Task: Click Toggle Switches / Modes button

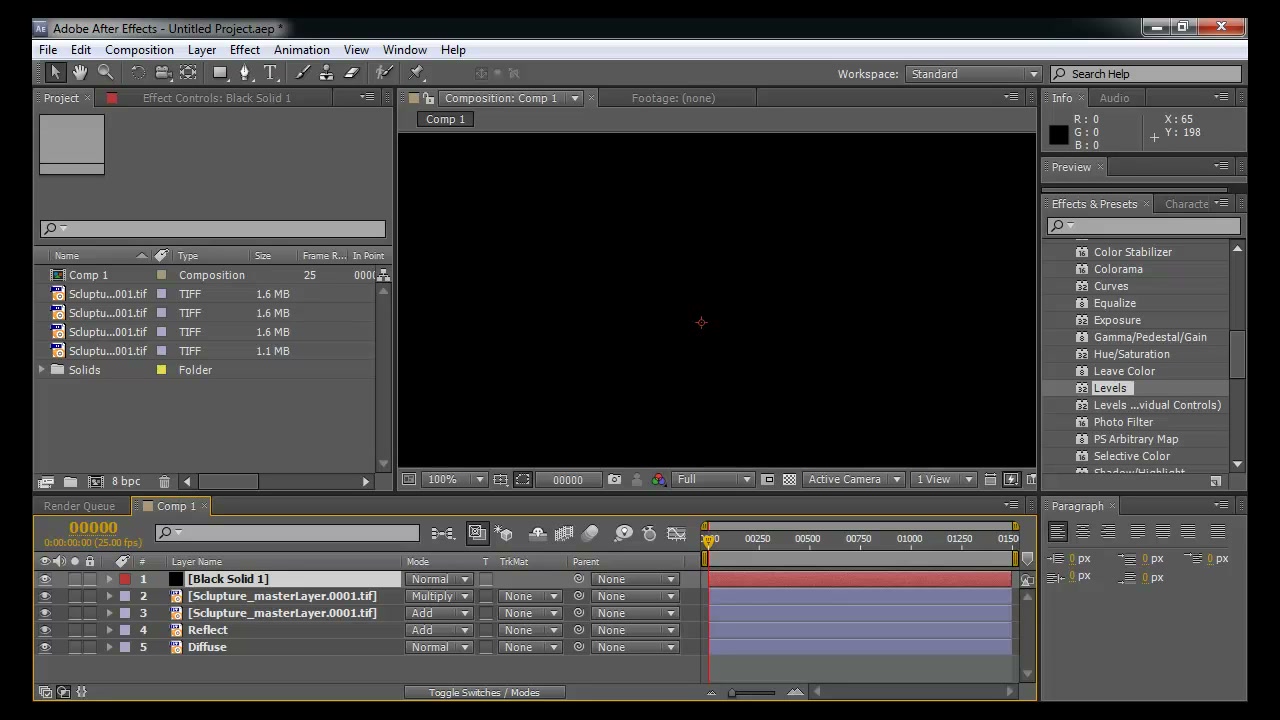Action: tap(484, 692)
